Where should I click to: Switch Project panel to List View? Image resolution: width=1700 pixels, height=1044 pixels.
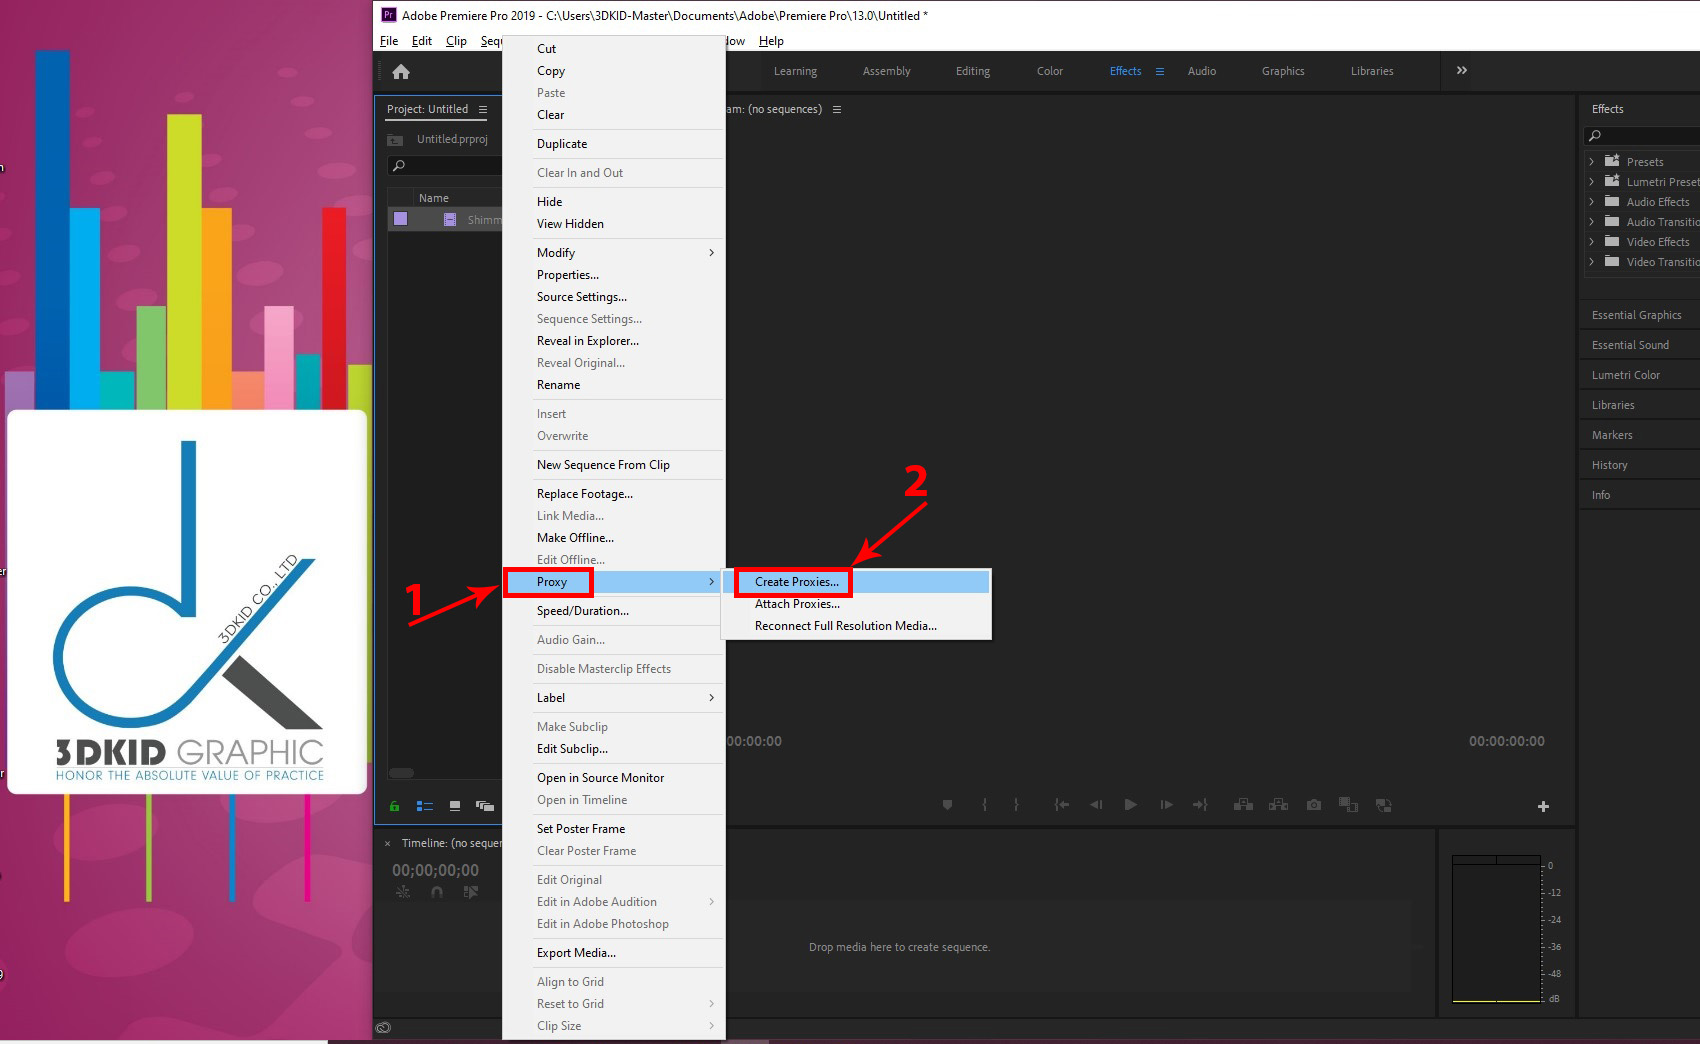tap(425, 806)
